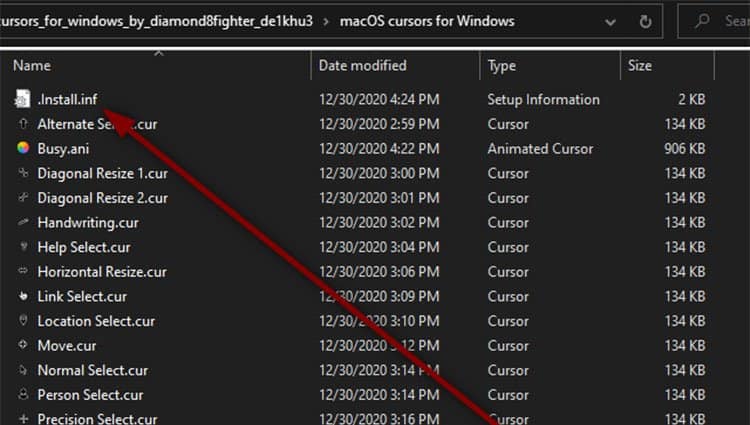Sort files by the Name column header

coord(32,65)
